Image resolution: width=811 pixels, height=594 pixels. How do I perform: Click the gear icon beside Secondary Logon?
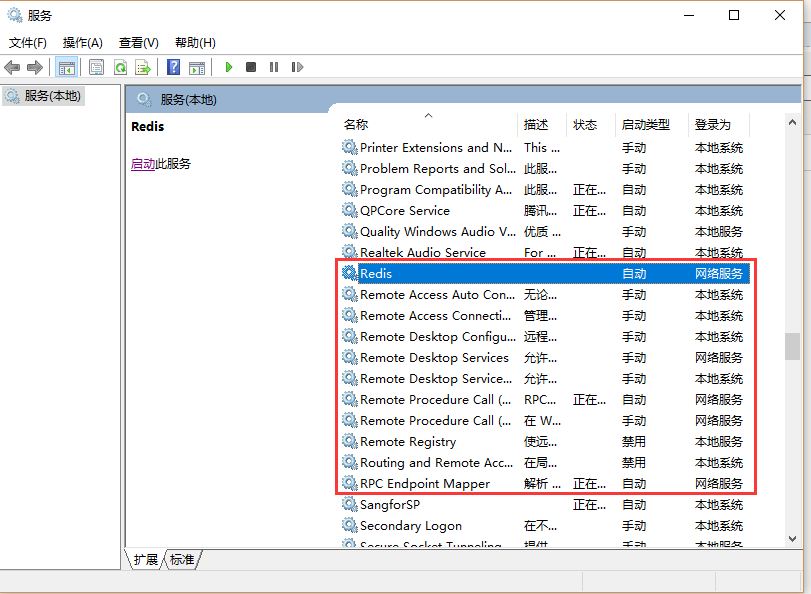tap(350, 525)
